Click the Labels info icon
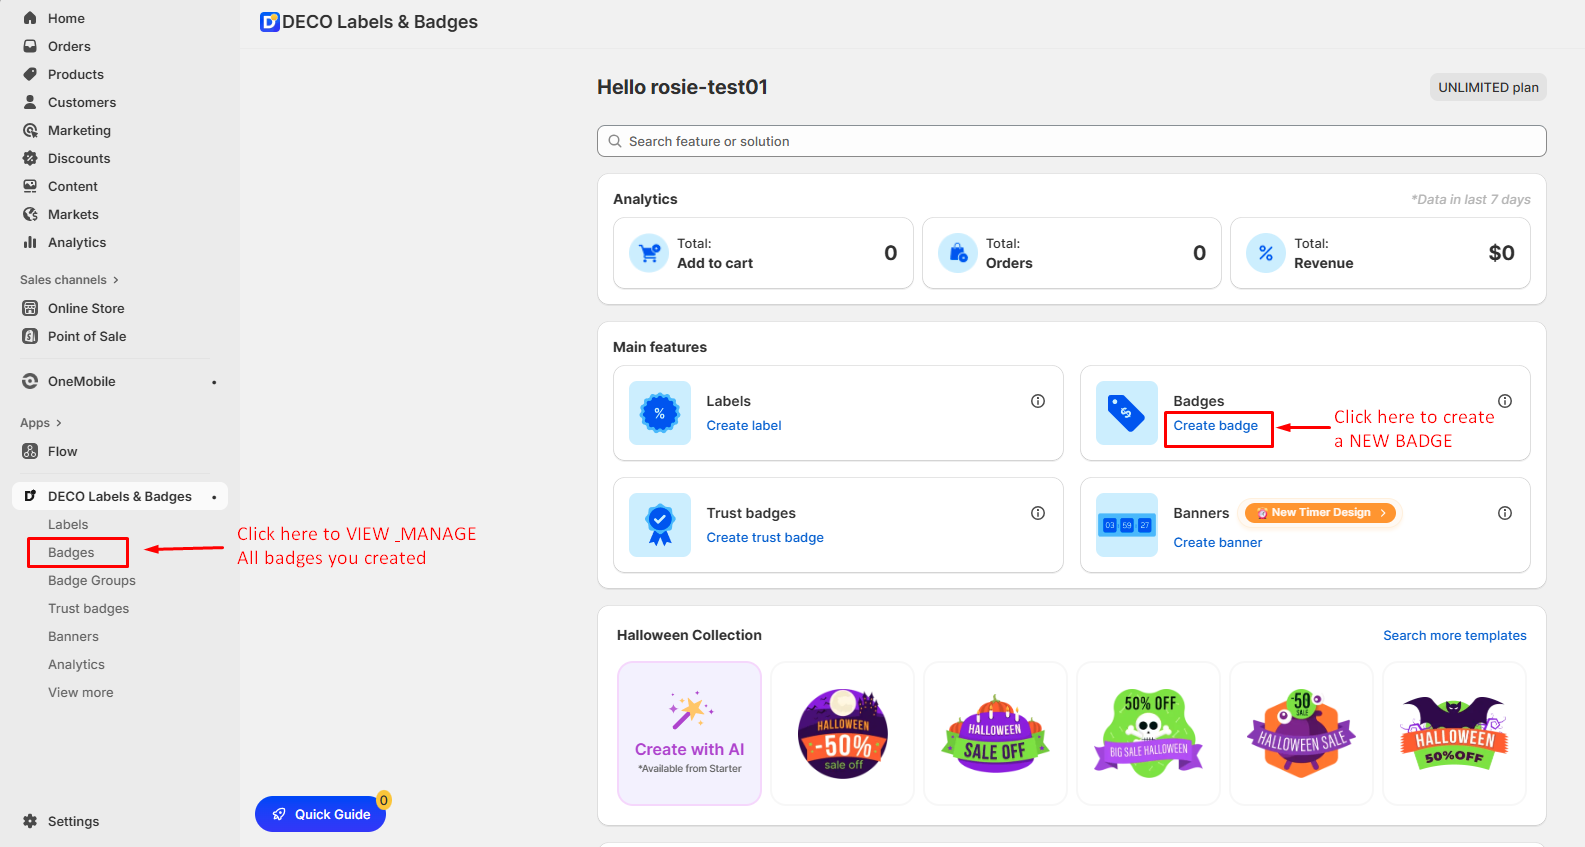 coord(1038,401)
